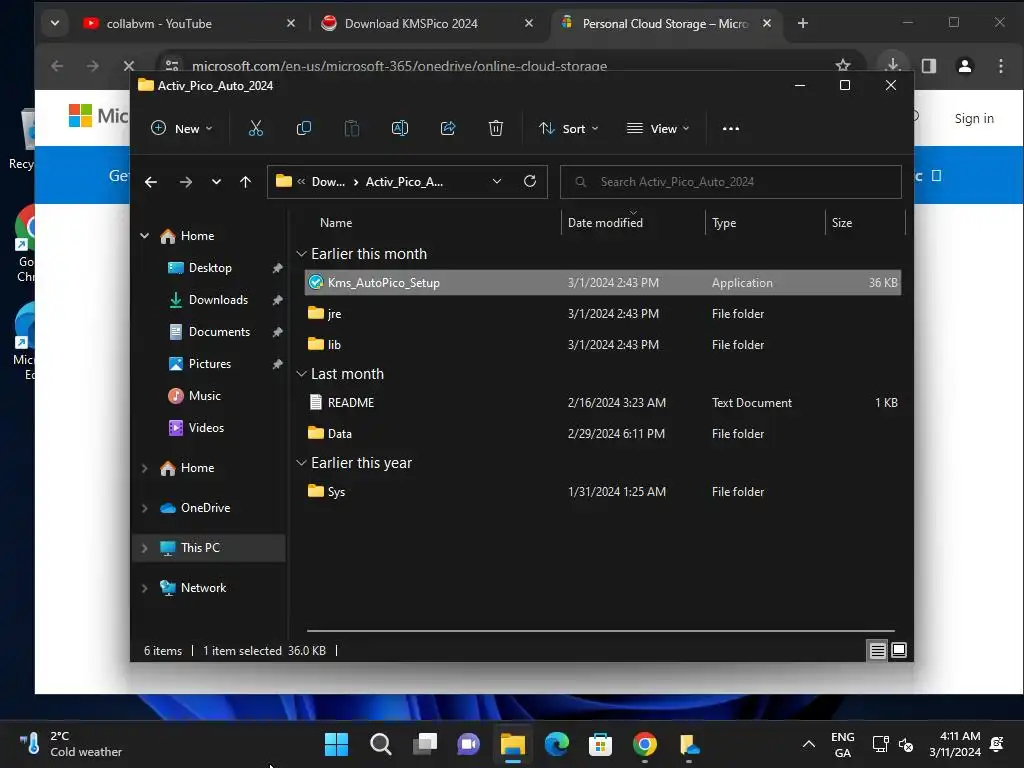The height and width of the screenshot is (768, 1024).
Task: Collapse the Earlier this year group
Action: (x=301, y=463)
